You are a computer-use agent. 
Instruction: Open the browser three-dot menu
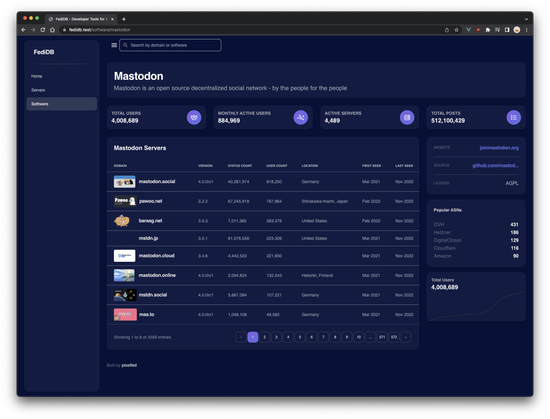click(x=526, y=30)
